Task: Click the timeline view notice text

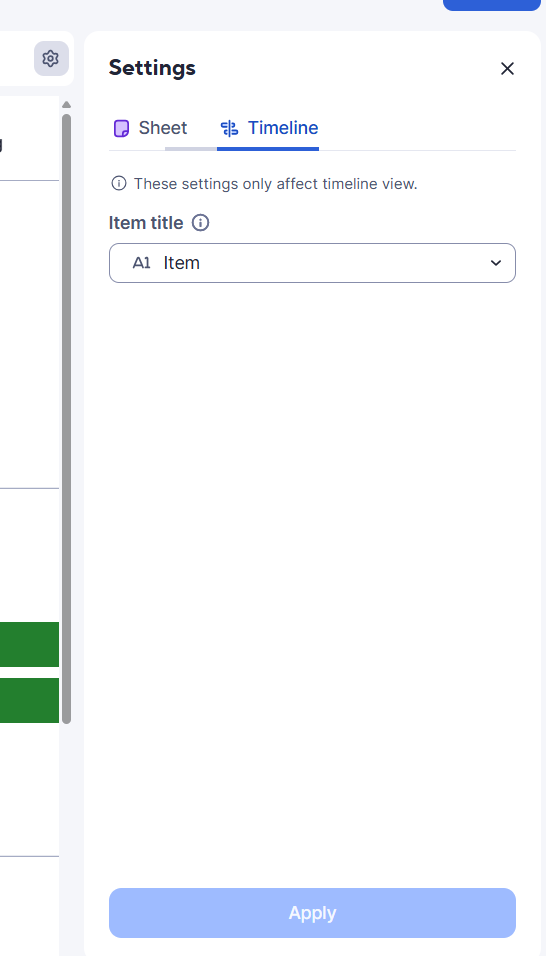Action: (x=275, y=184)
